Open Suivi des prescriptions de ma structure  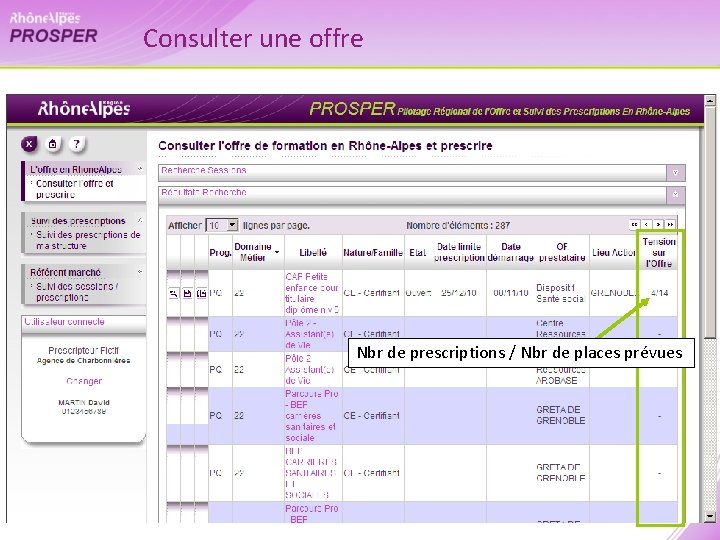click(88, 240)
